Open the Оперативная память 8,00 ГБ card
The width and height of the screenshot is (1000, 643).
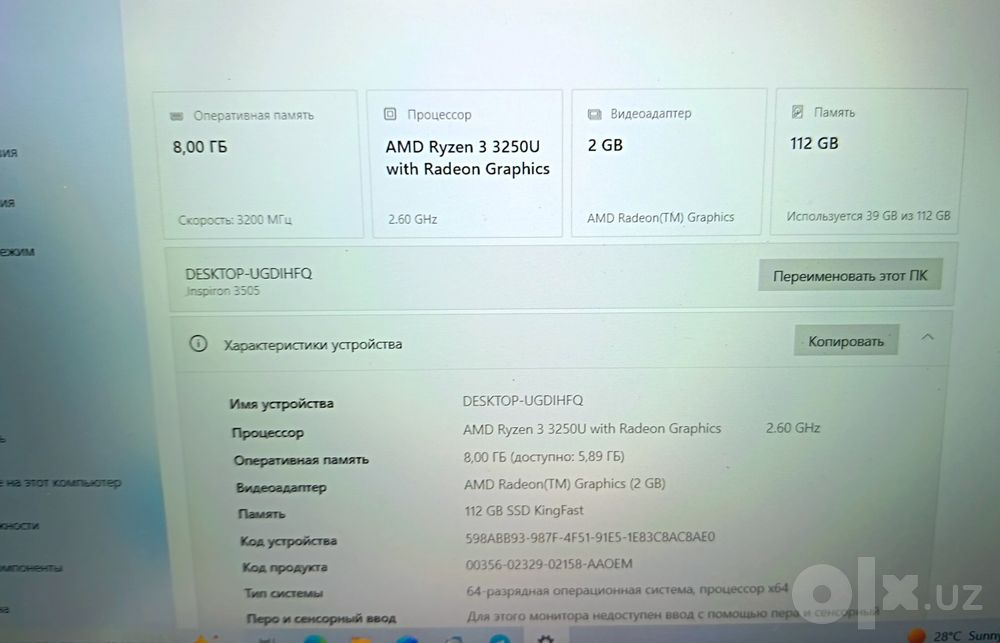258,165
